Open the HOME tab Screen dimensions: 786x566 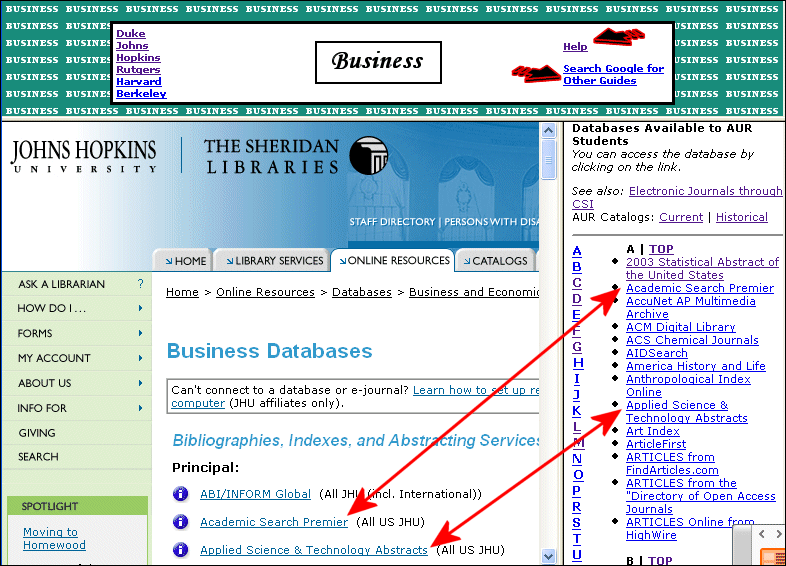(183, 261)
